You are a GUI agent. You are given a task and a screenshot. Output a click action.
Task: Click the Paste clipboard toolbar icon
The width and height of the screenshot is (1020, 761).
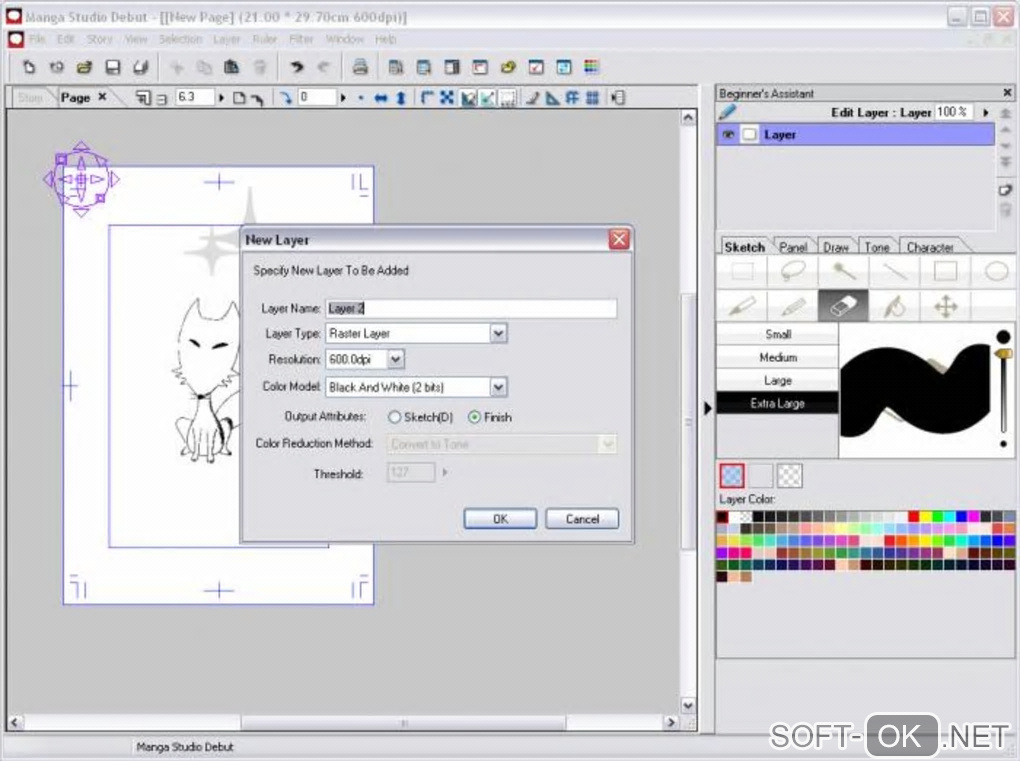231,66
